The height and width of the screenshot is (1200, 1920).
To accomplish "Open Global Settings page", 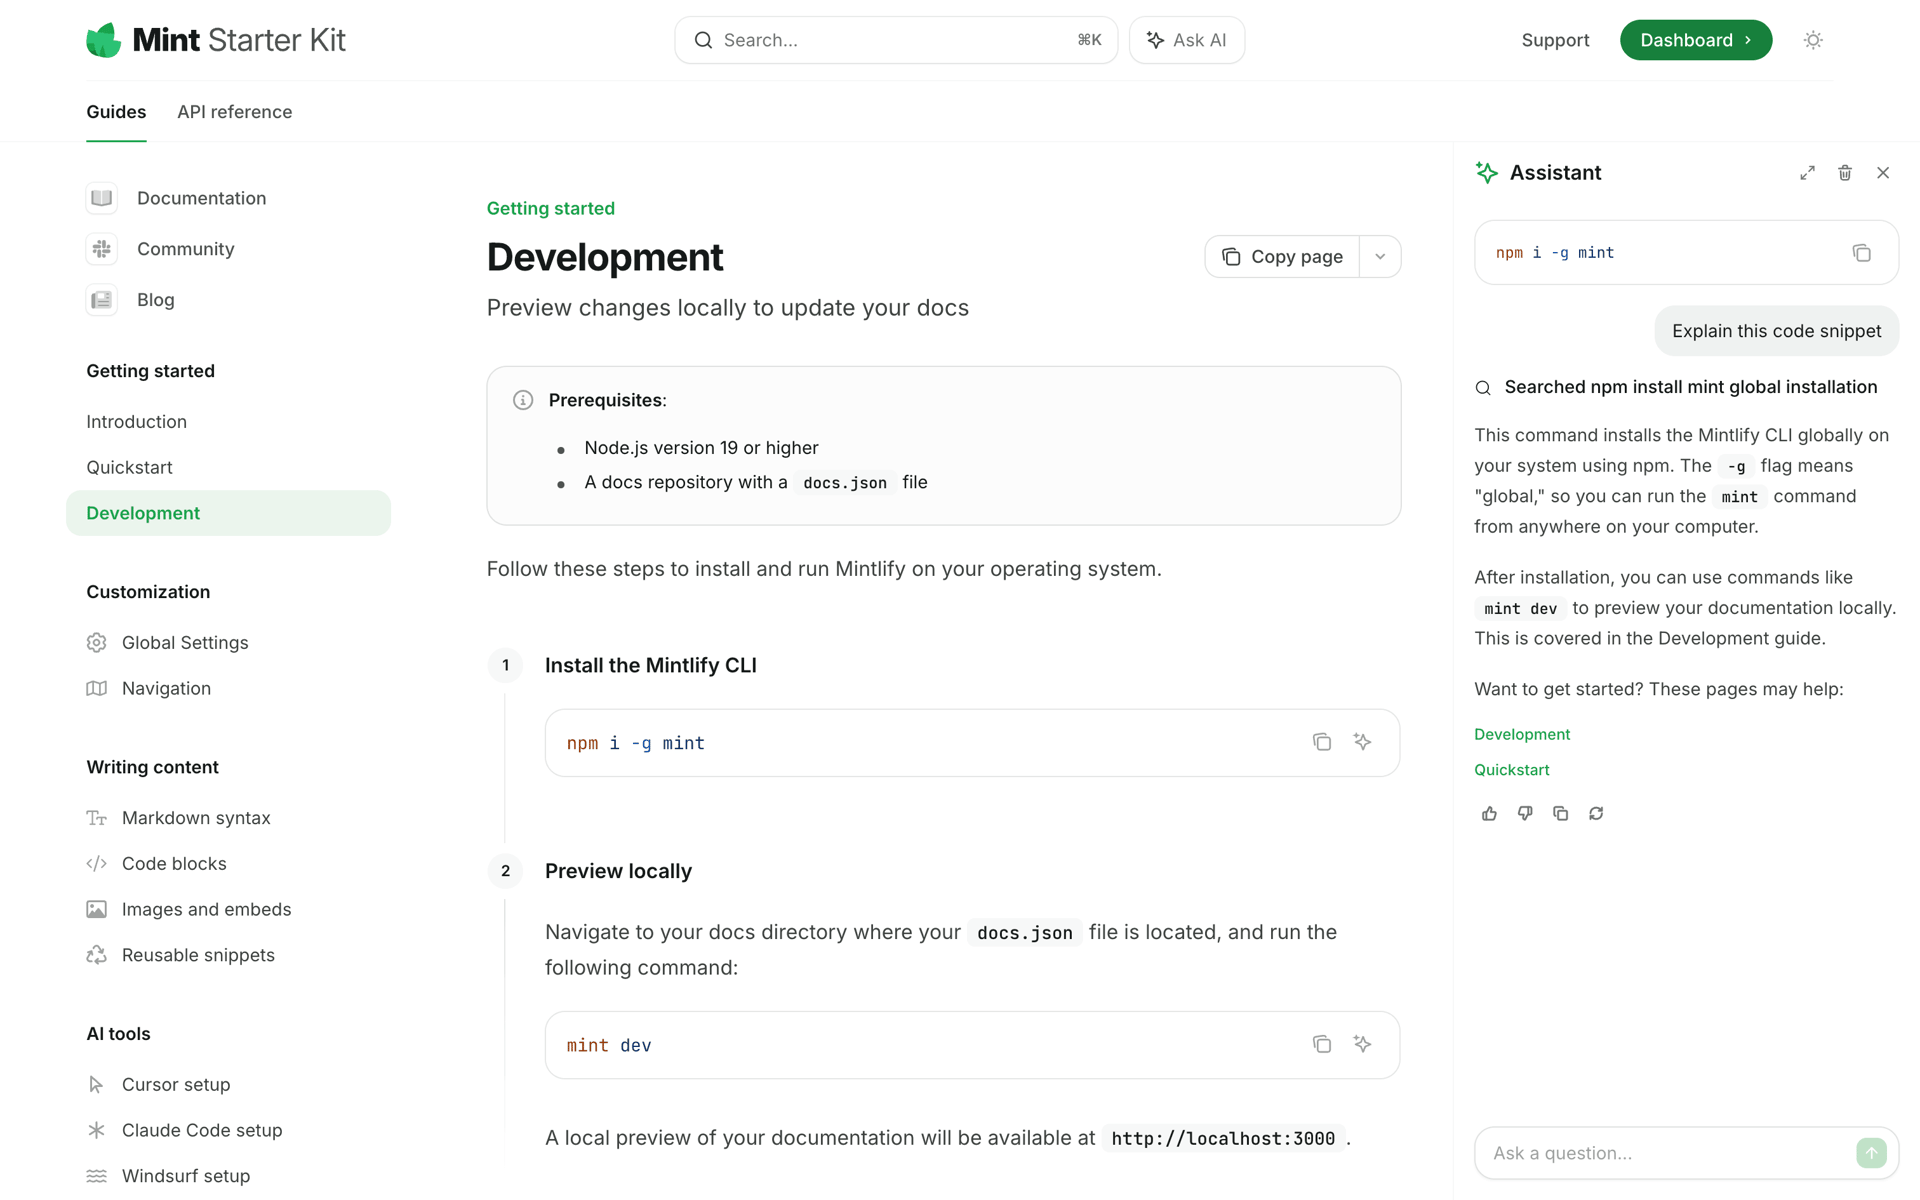I will [185, 643].
